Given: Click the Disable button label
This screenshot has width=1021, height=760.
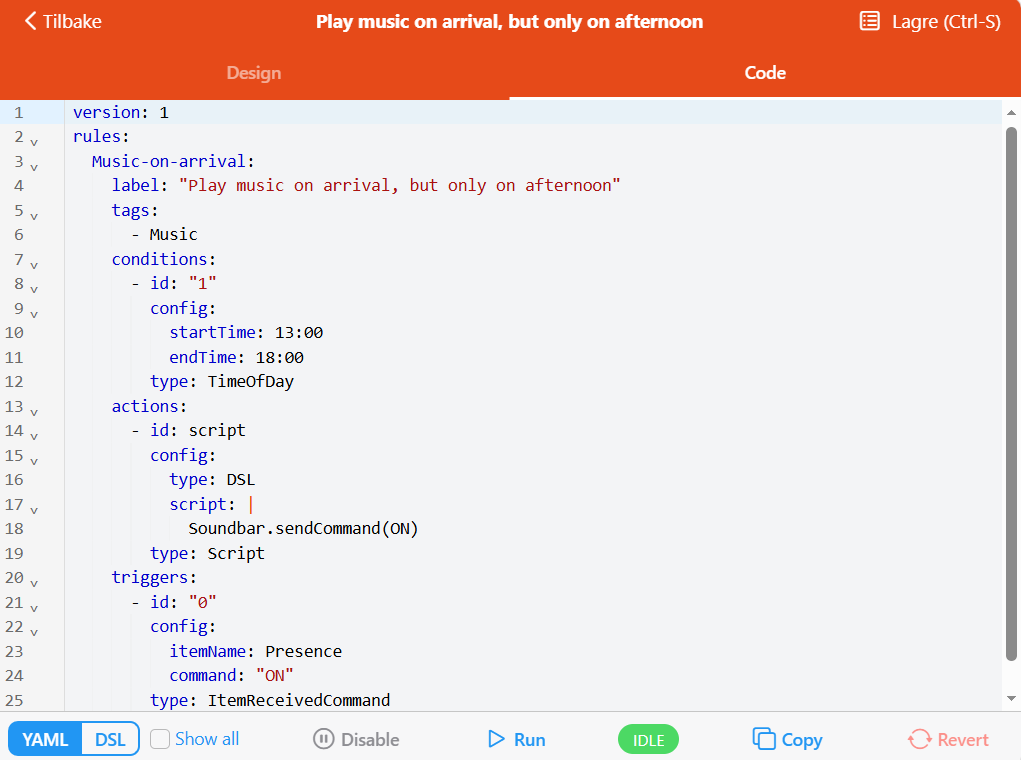Looking at the screenshot, I should (x=370, y=739).
